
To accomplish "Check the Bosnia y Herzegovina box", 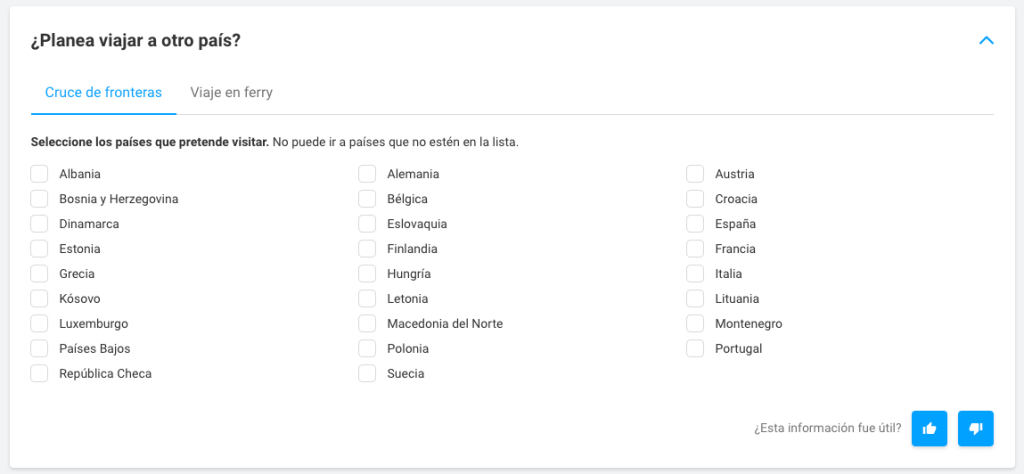I will point(39,199).
